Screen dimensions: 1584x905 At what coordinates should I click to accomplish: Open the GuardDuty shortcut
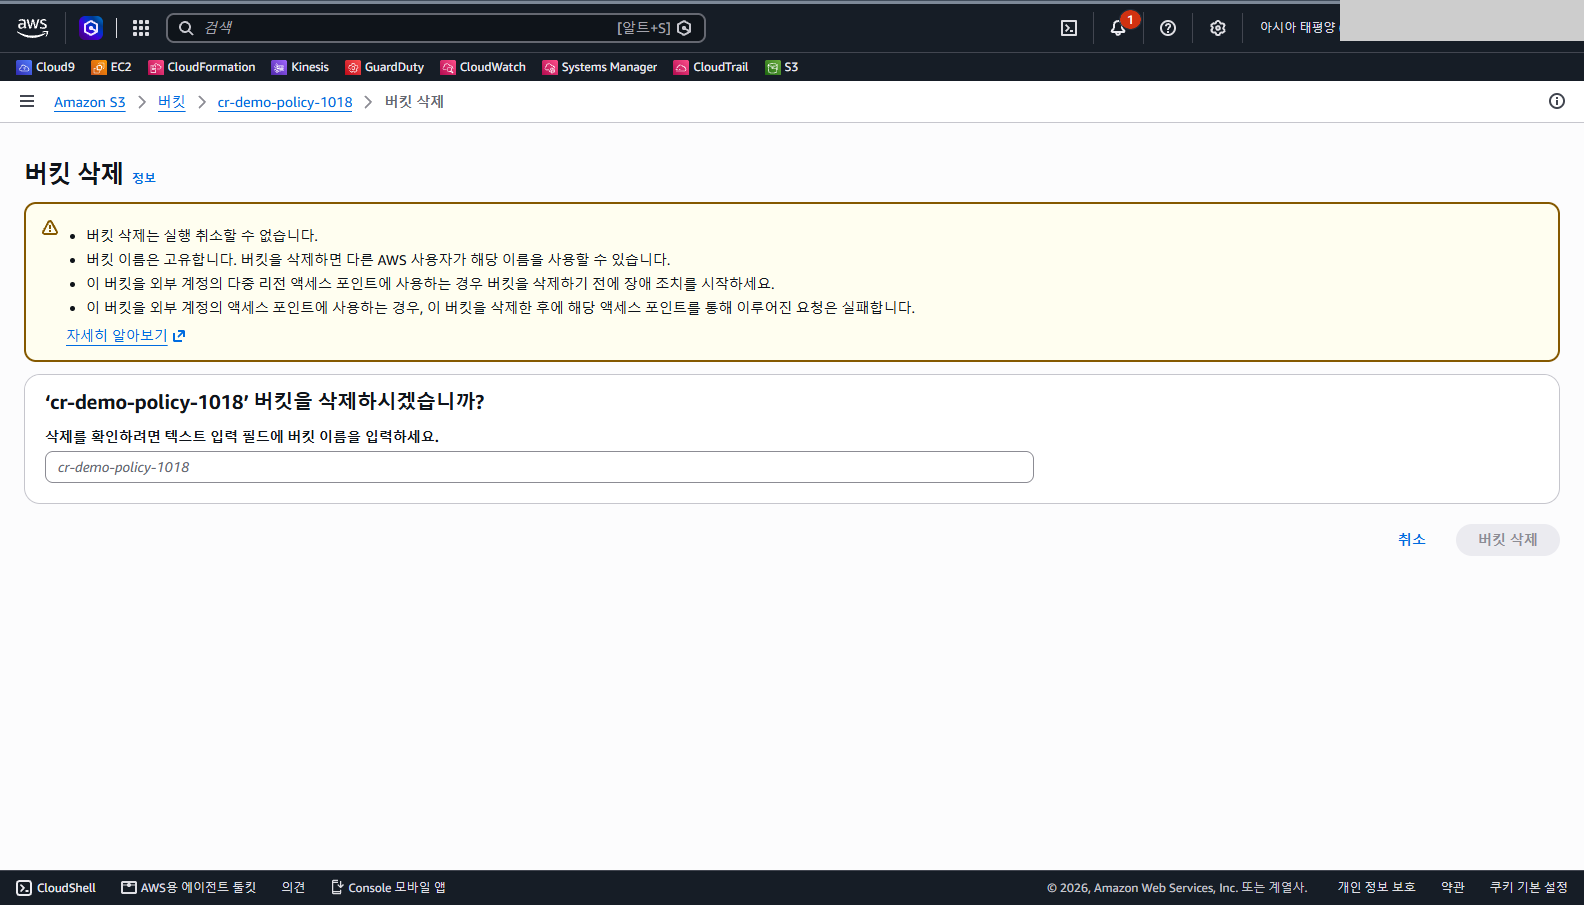pyautogui.click(x=385, y=67)
